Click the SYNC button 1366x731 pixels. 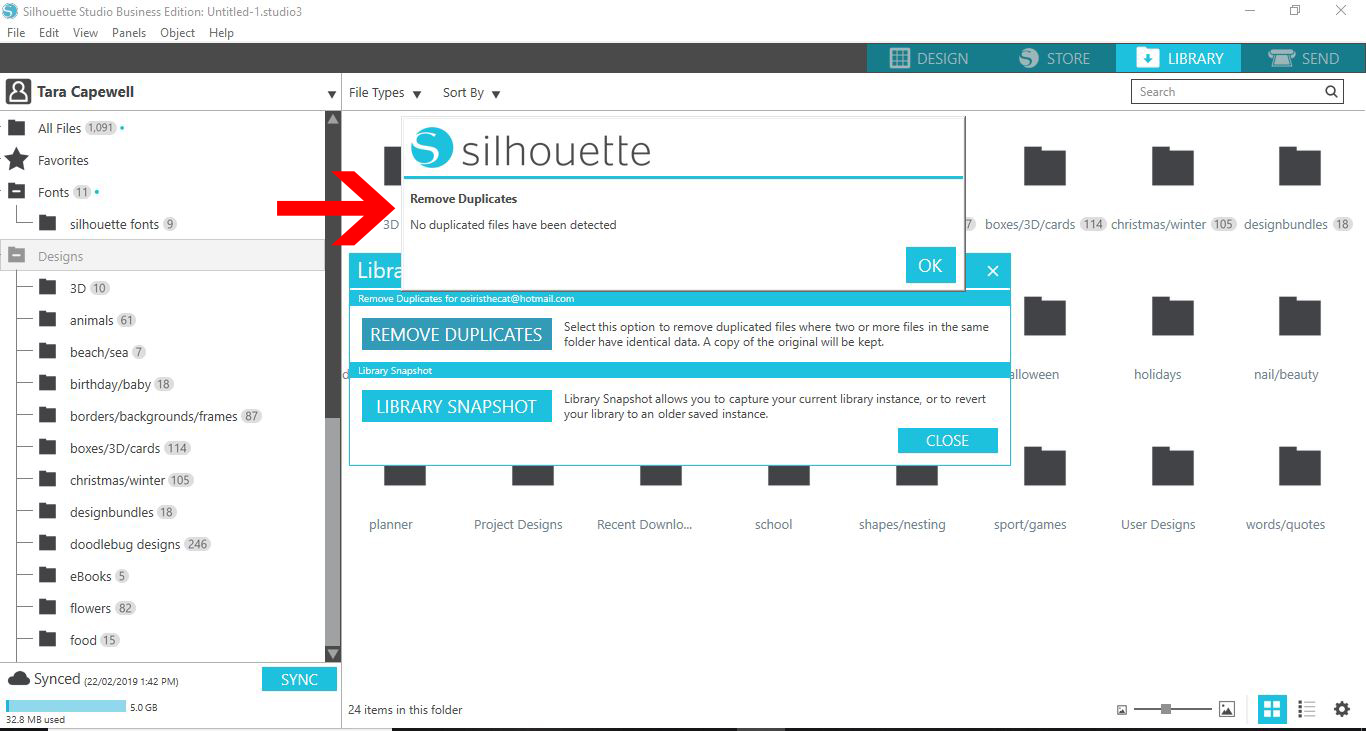[299, 680]
